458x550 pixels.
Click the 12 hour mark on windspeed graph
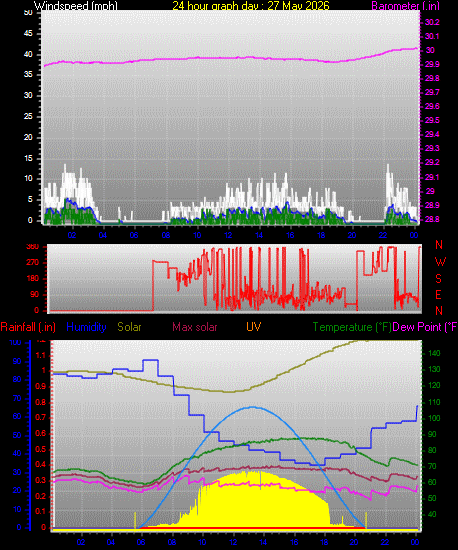coord(228,235)
